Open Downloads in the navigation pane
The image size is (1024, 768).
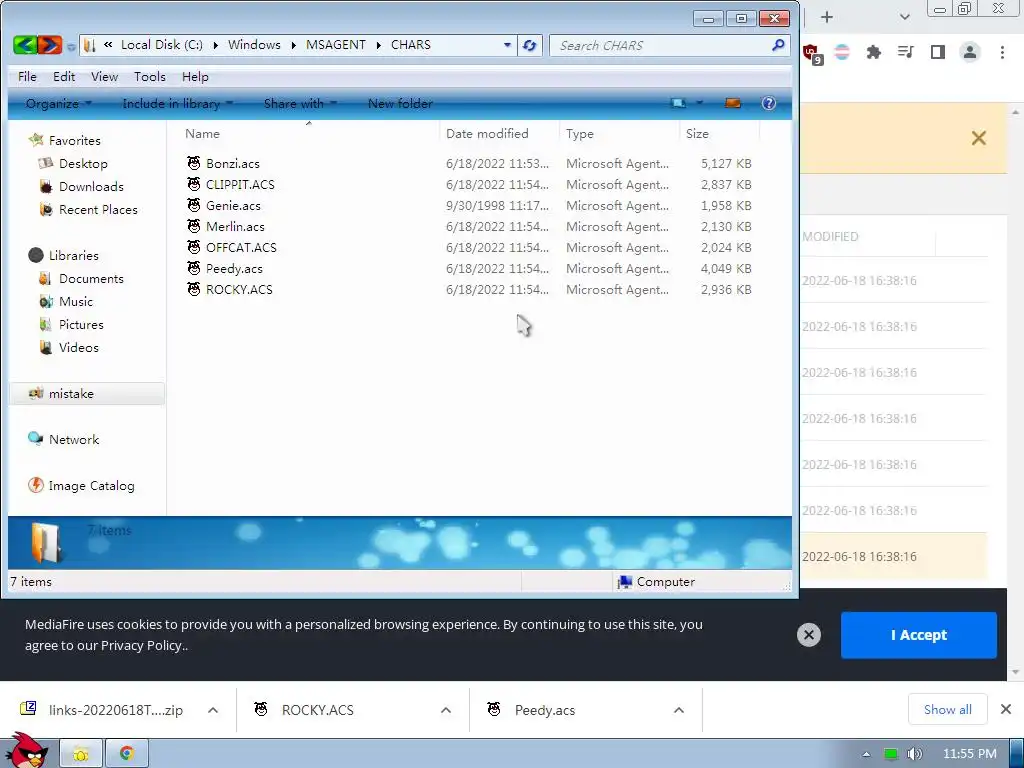tap(91, 186)
